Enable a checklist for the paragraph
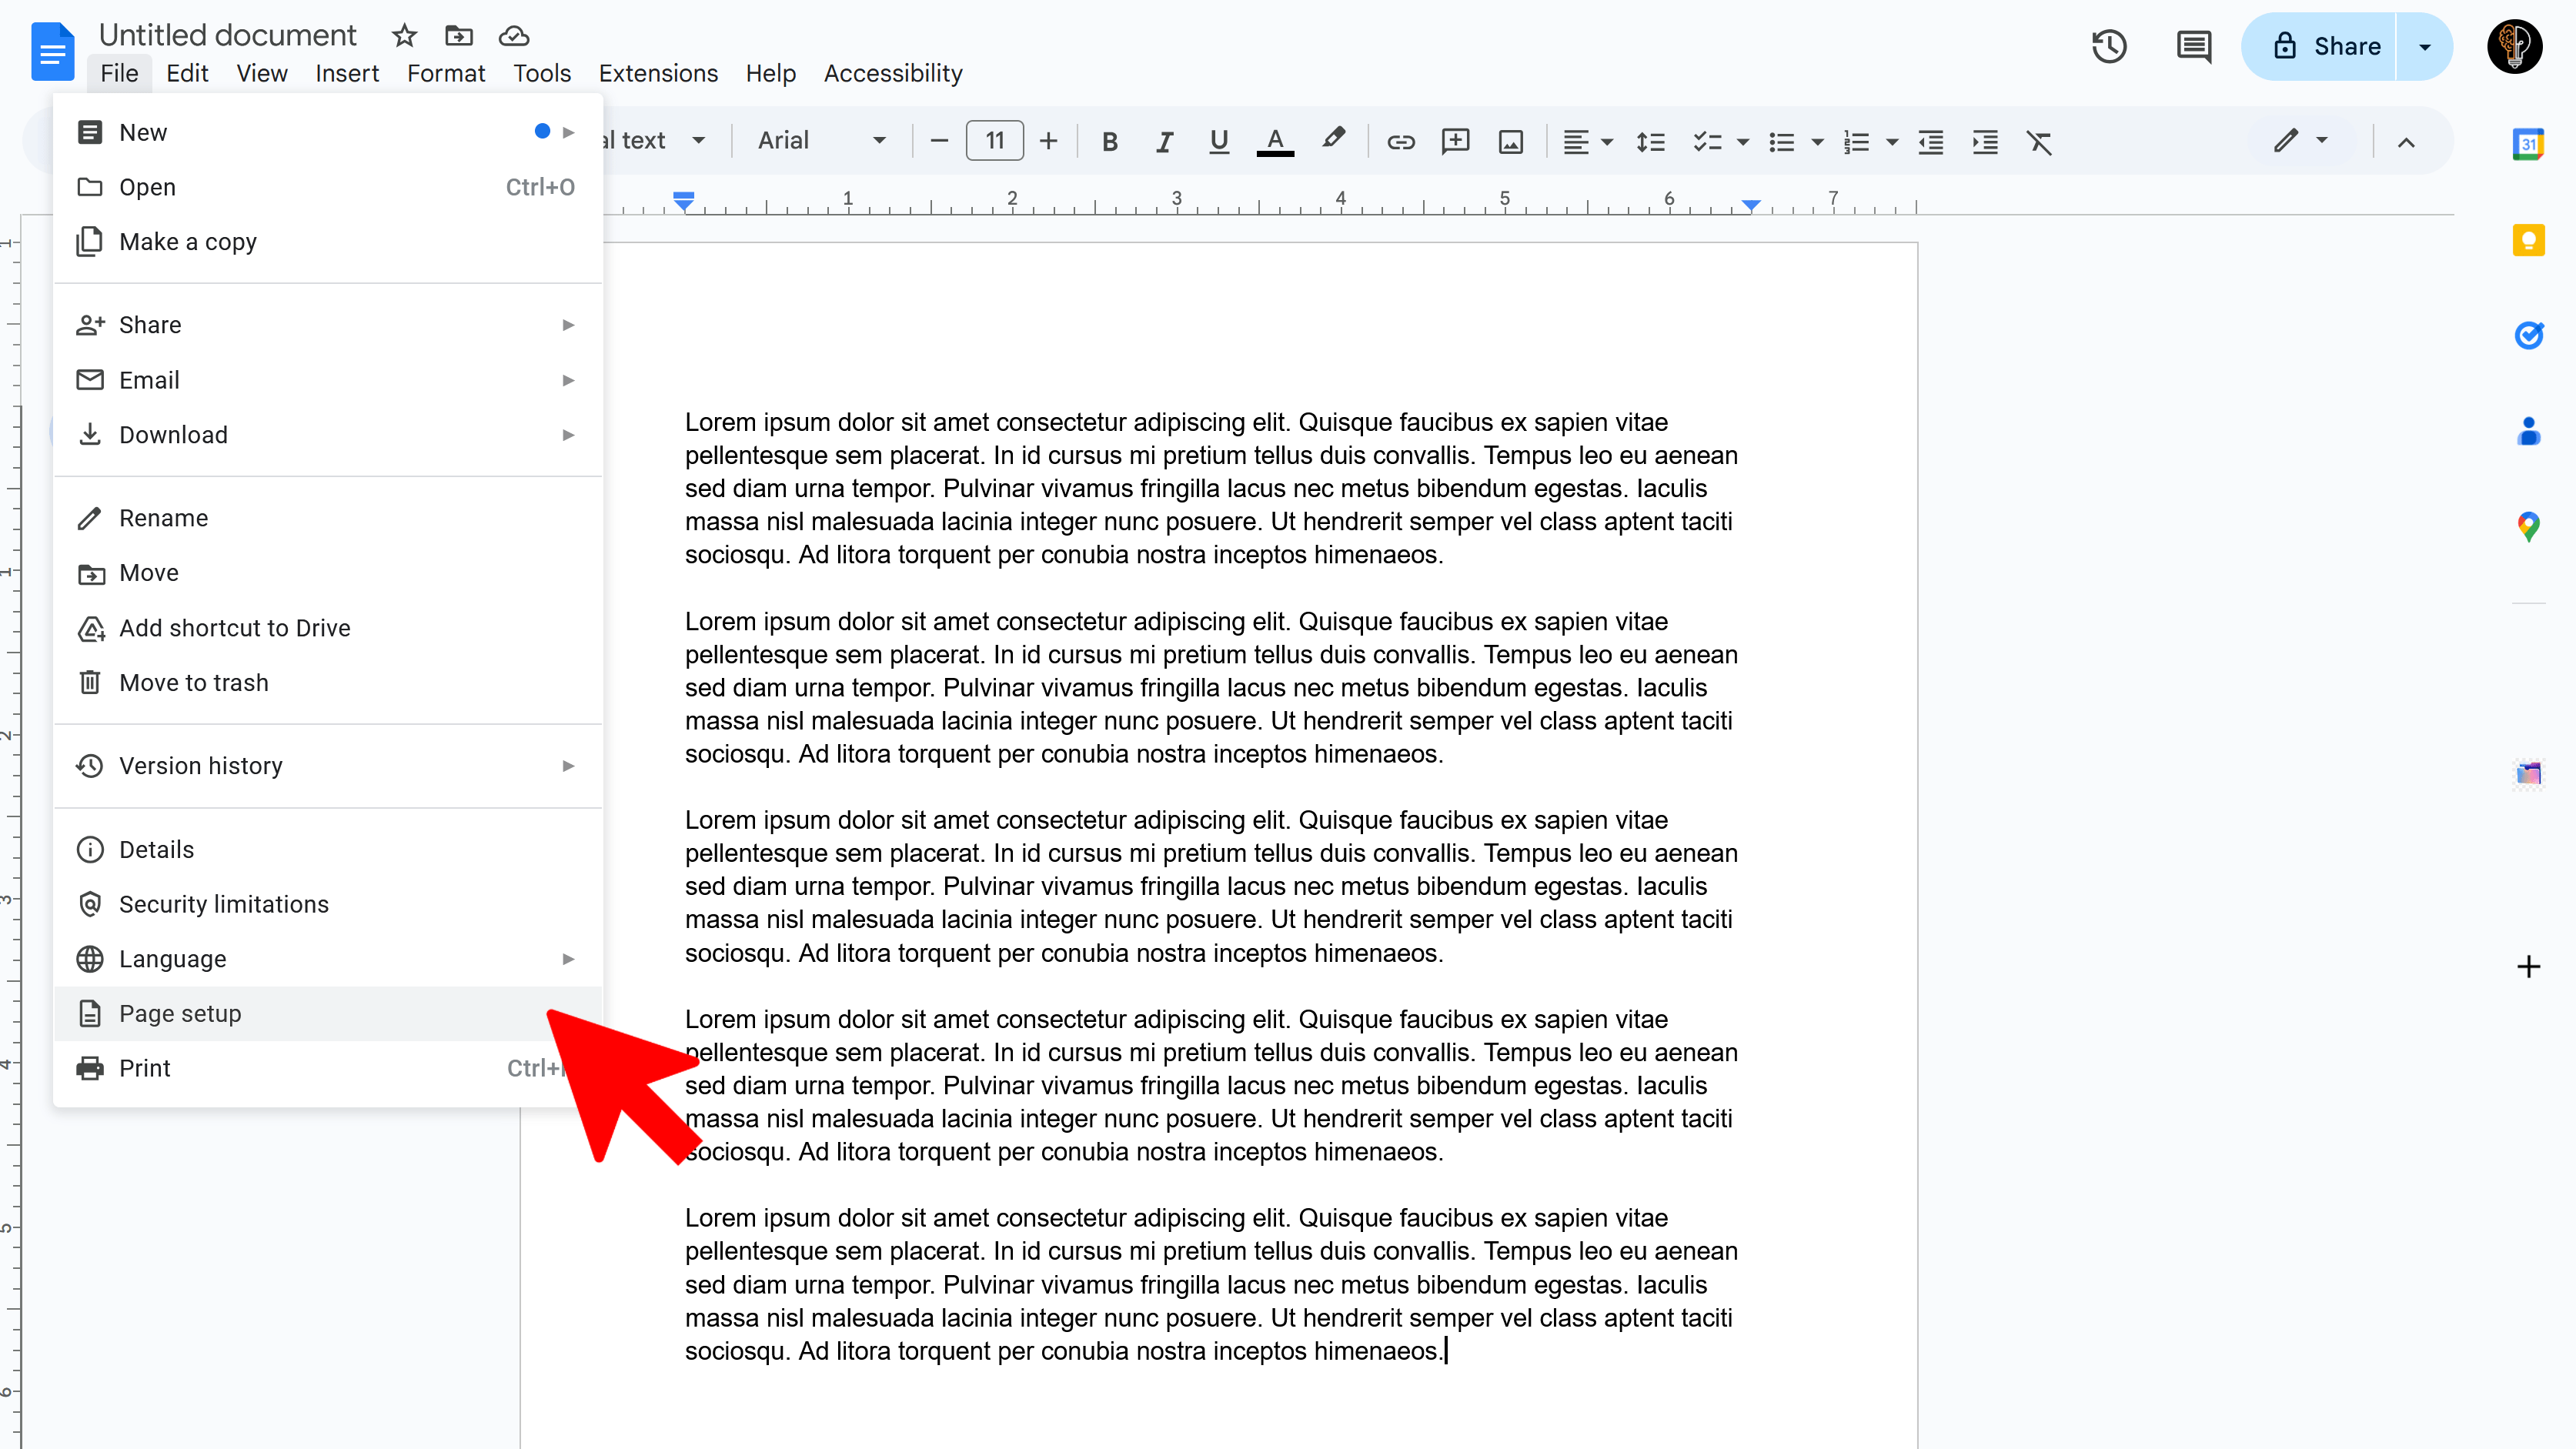The width and height of the screenshot is (2576, 1449). point(1707,141)
